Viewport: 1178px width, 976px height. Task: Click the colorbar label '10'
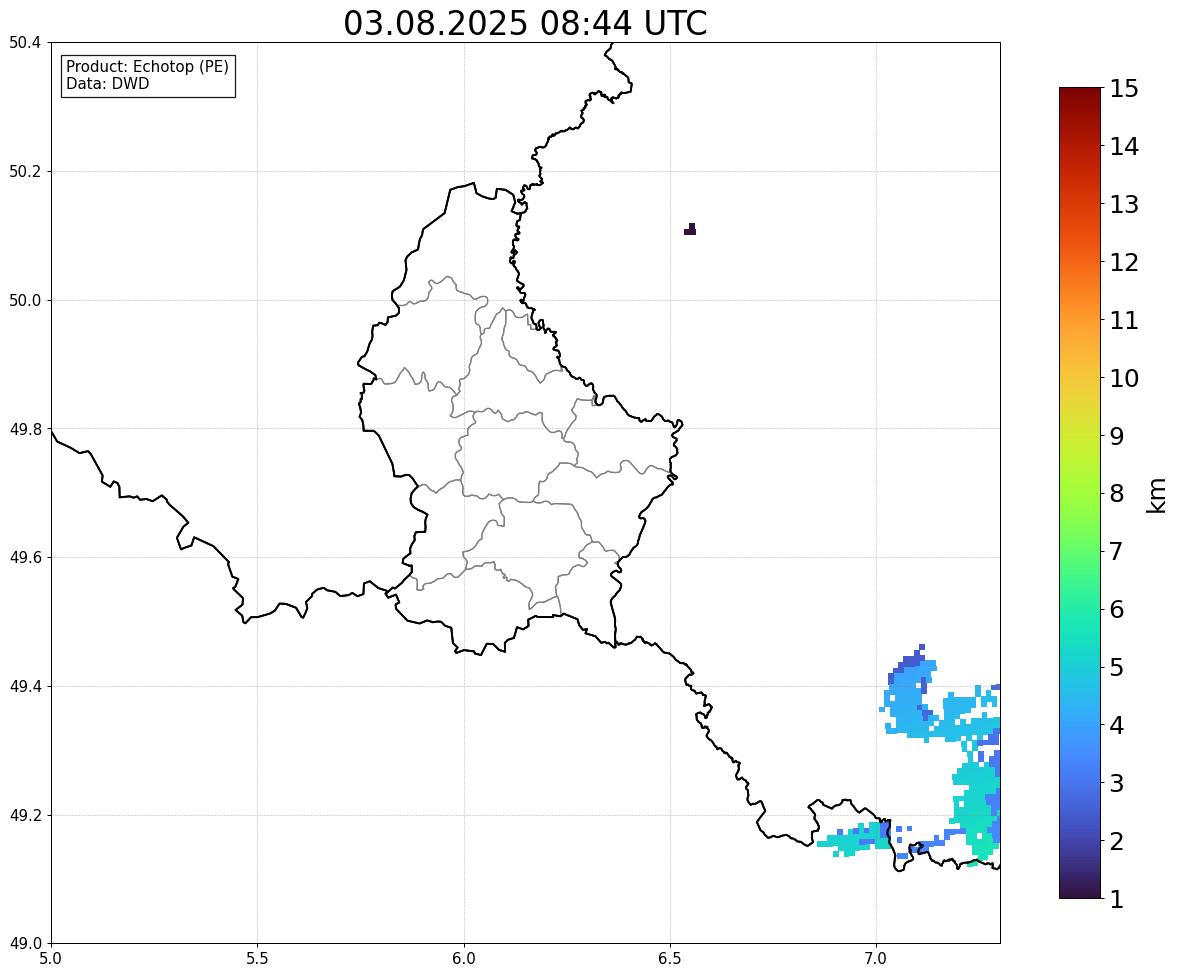(x=1124, y=378)
